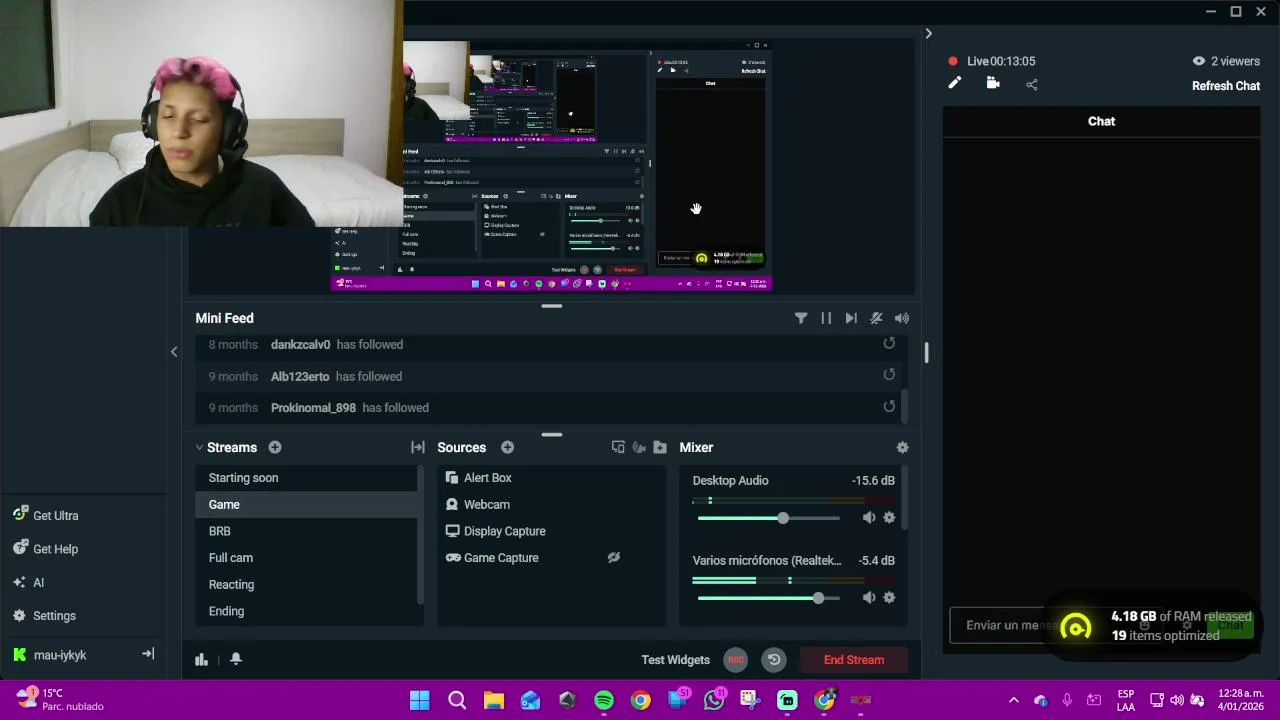Pause the Mini Feed alert queue
The height and width of the screenshot is (720, 1280).
coord(826,318)
